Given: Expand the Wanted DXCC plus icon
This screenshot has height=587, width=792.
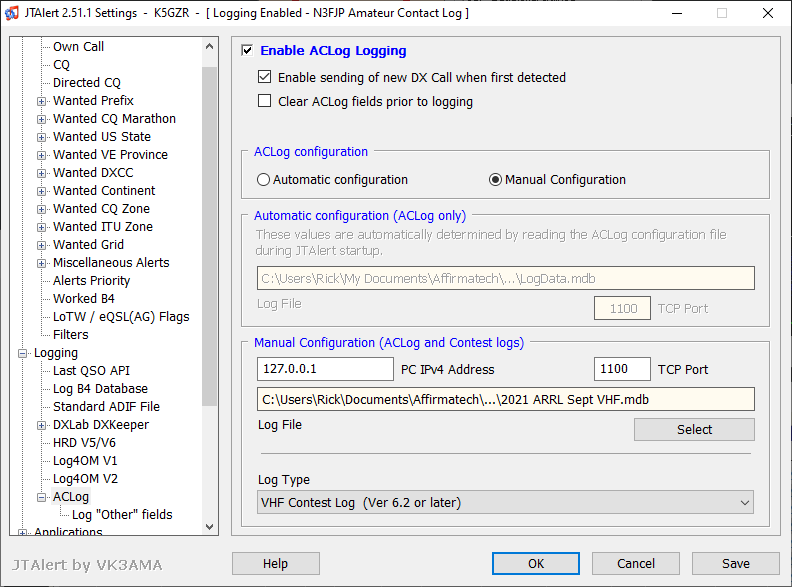Looking at the screenshot, I should click(x=41, y=173).
